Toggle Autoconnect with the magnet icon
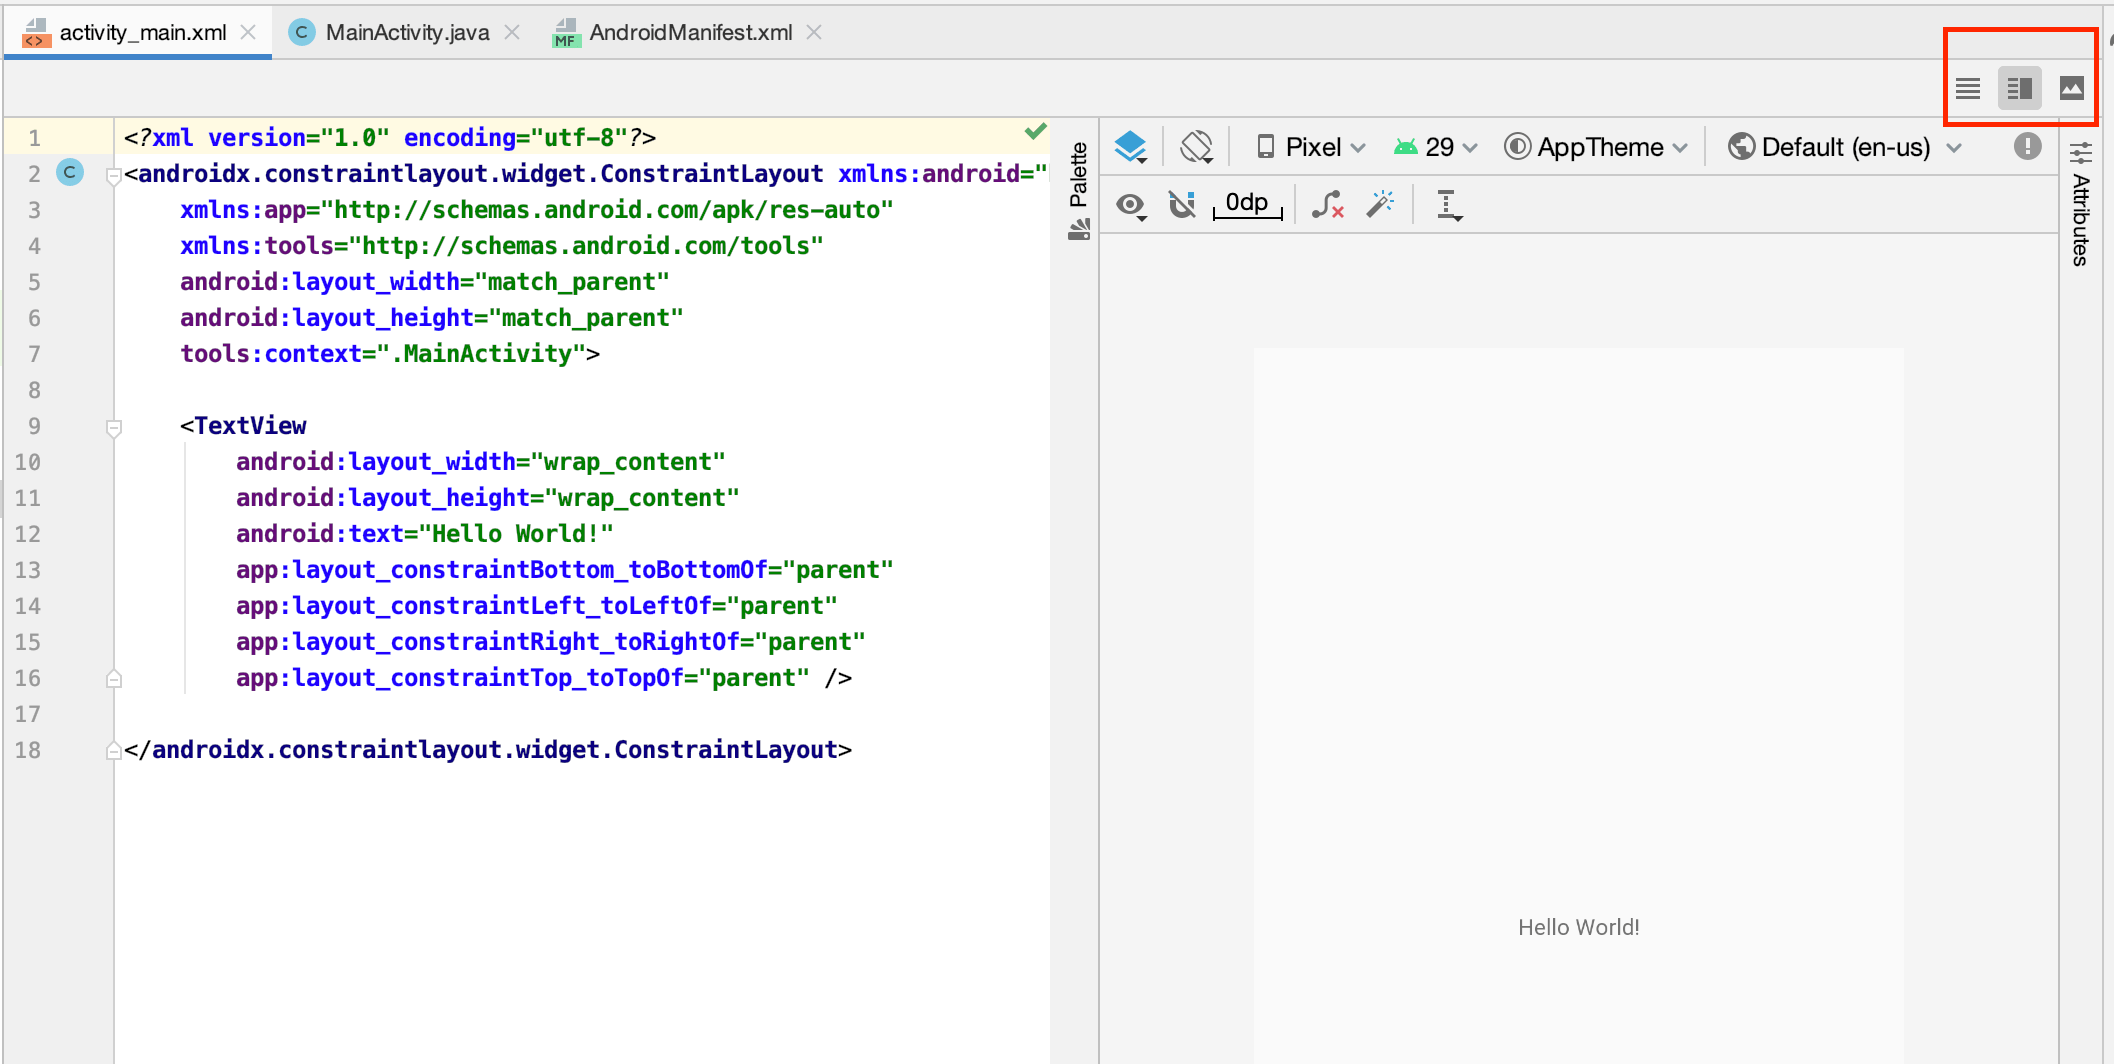Screen dimensions: 2114x1064 pyautogui.click(x=1183, y=204)
